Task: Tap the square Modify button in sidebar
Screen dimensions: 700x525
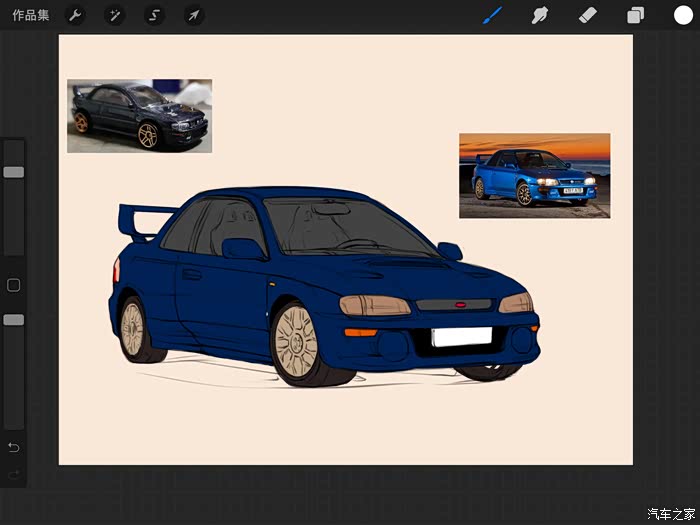Action: [x=13, y=285]
